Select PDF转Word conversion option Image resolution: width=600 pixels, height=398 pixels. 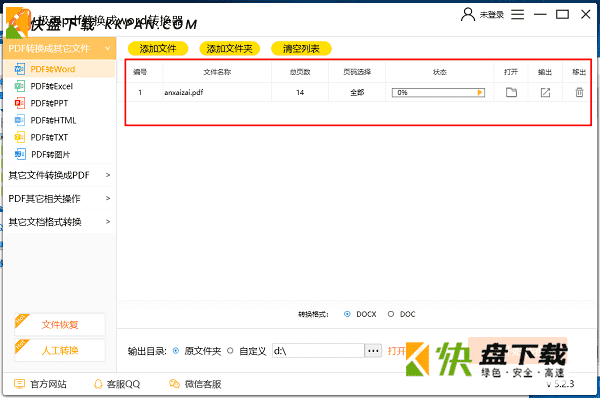point(59,69)
